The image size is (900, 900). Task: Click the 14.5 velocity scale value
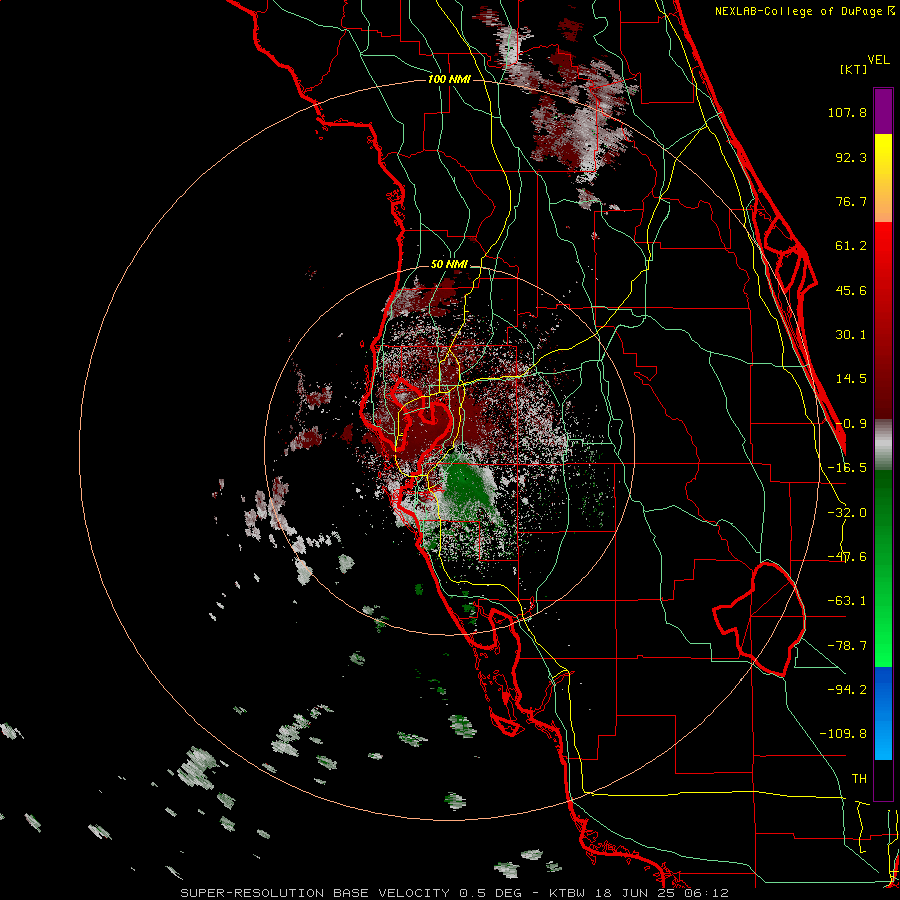[851, 379]
